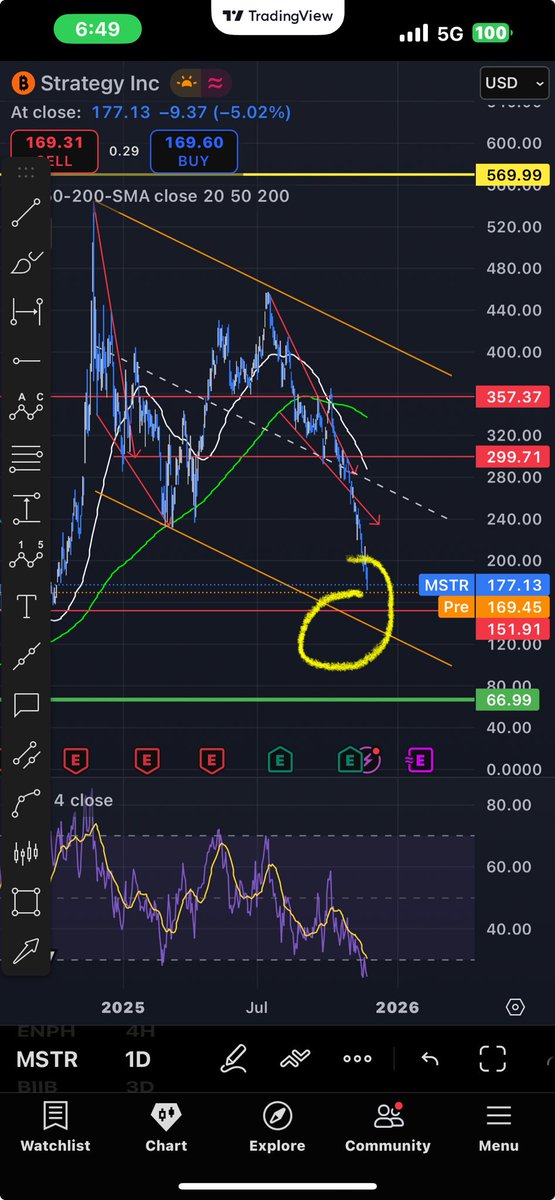Tap the red 357.37 price label
555x1200 pixels.
click(513, 397)
